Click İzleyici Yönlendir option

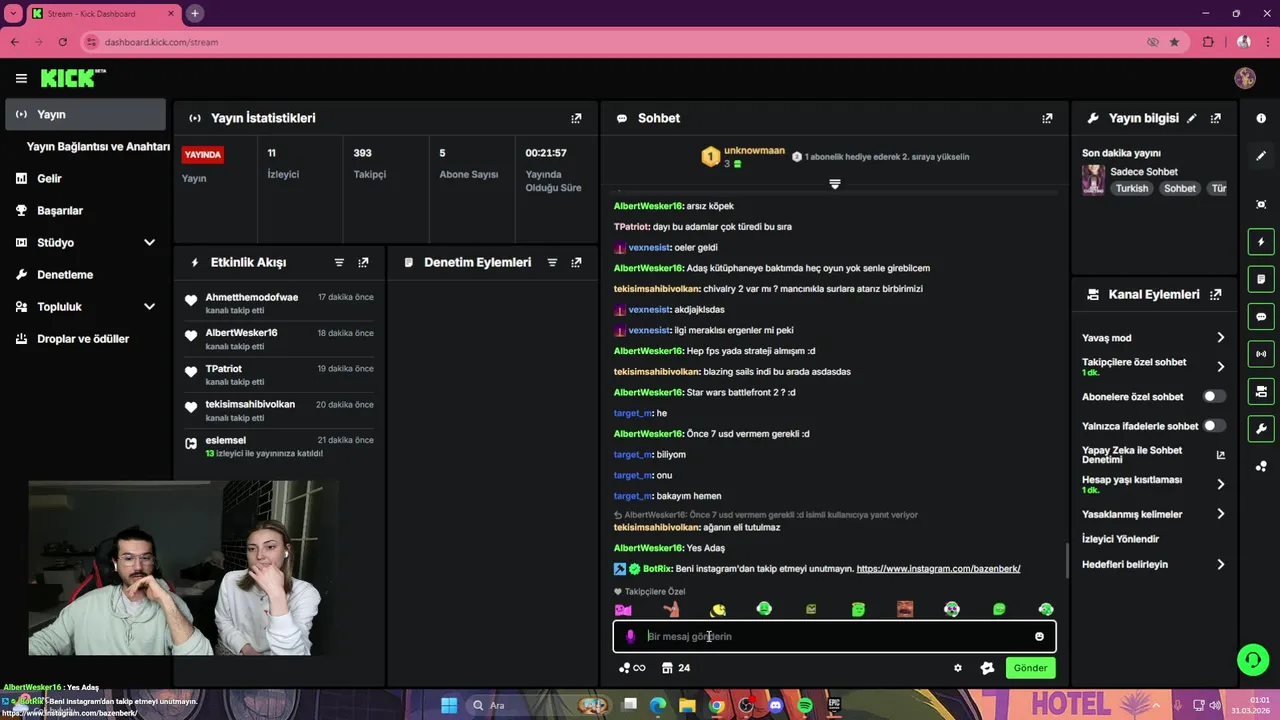tap(1120, 539)
